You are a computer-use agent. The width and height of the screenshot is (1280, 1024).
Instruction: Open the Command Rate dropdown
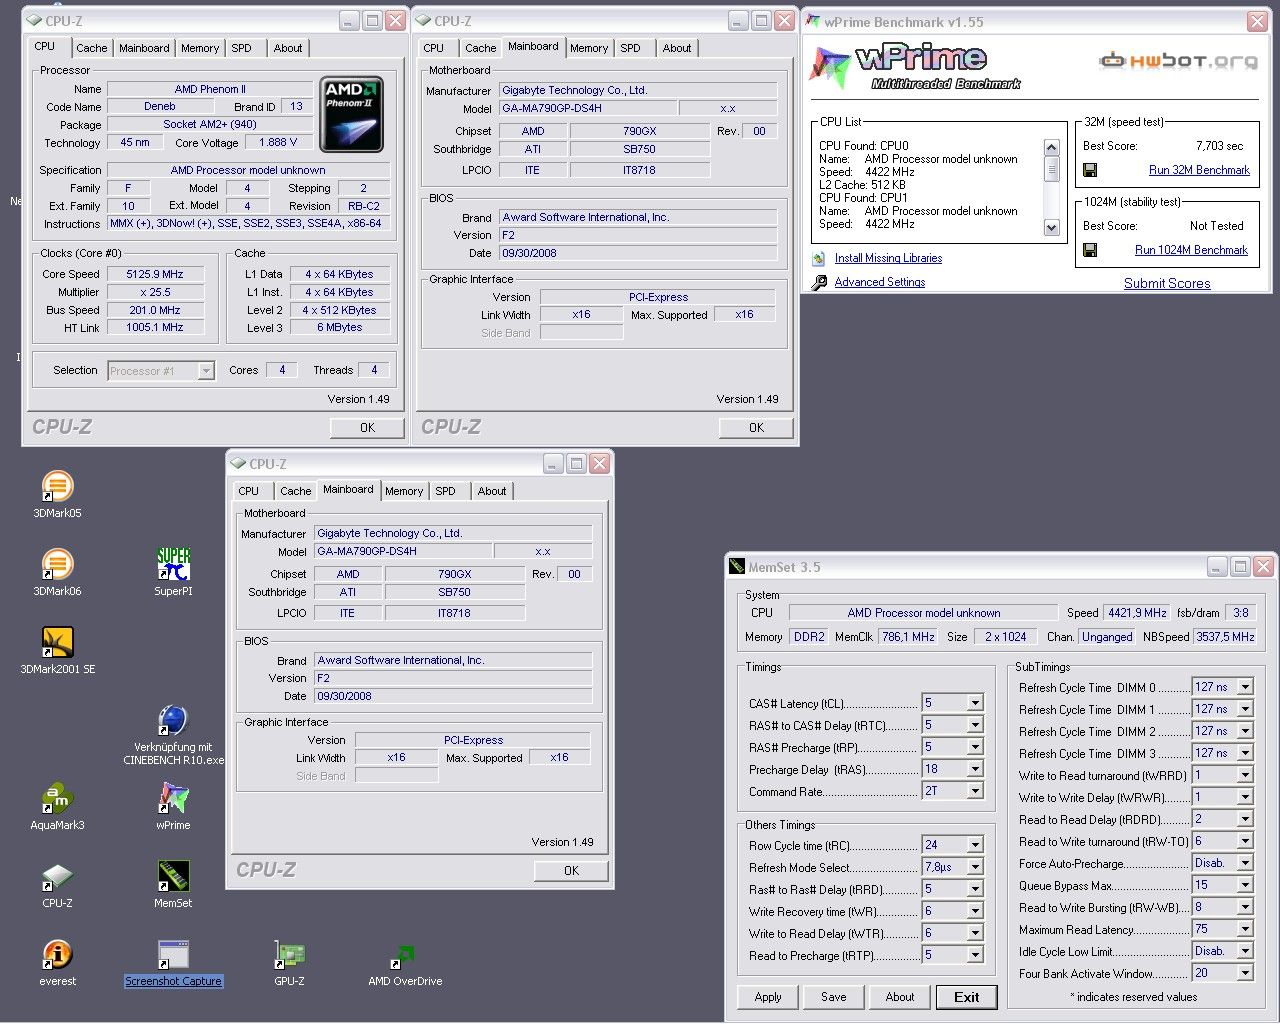pyautogui.click(x=975, y=791)
